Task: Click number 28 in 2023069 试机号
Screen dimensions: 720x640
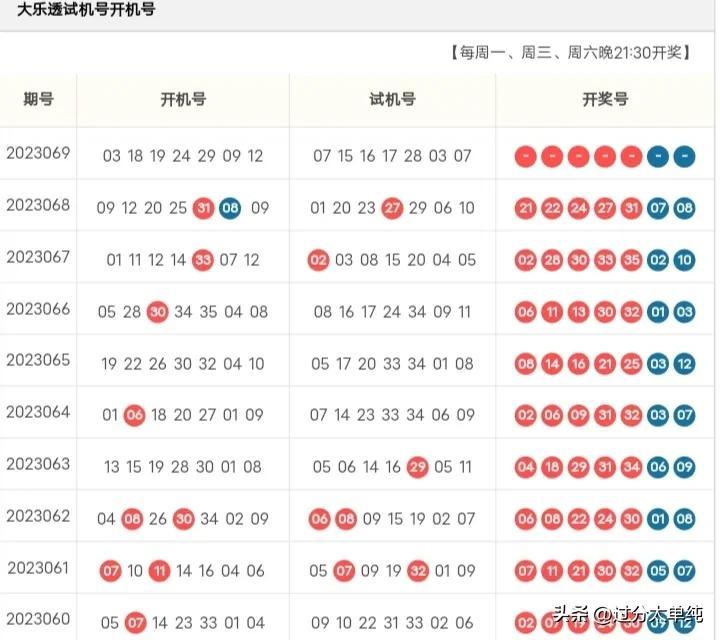Action: coord(413,156)
